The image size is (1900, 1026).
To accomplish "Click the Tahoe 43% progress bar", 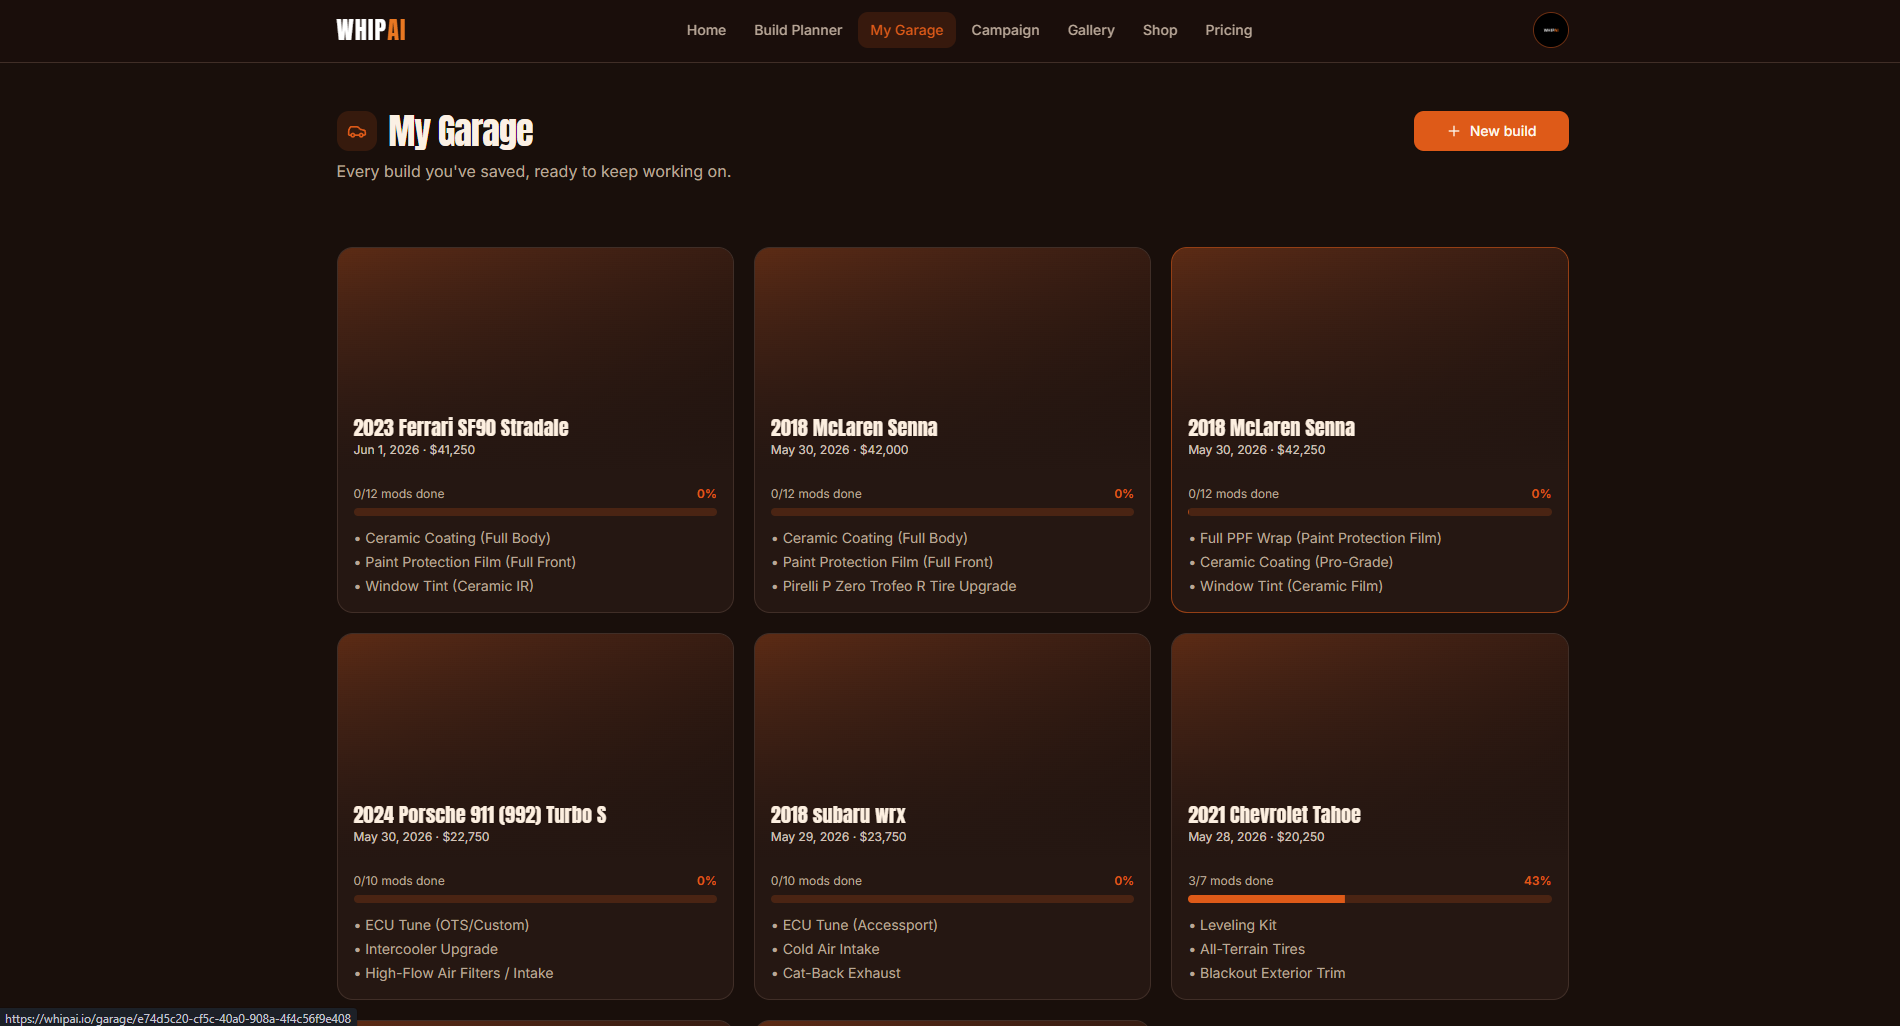I will click(1370, 899).
